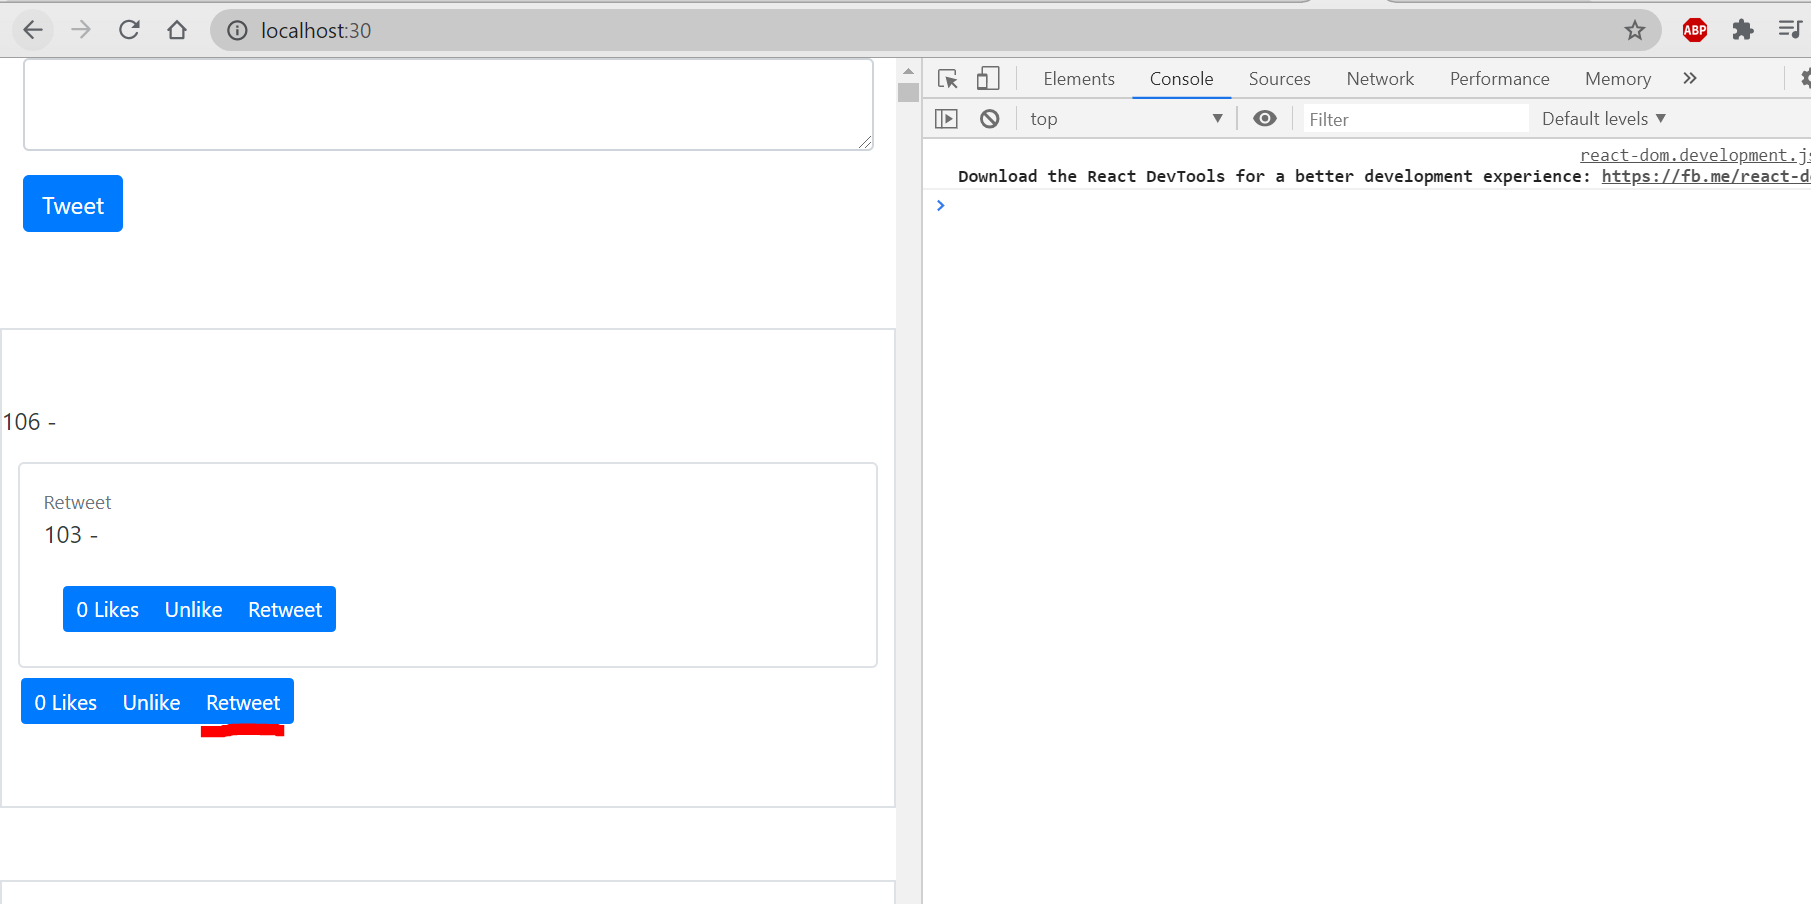
Task: Click the console prompt chevron
Action: (940, 205)
